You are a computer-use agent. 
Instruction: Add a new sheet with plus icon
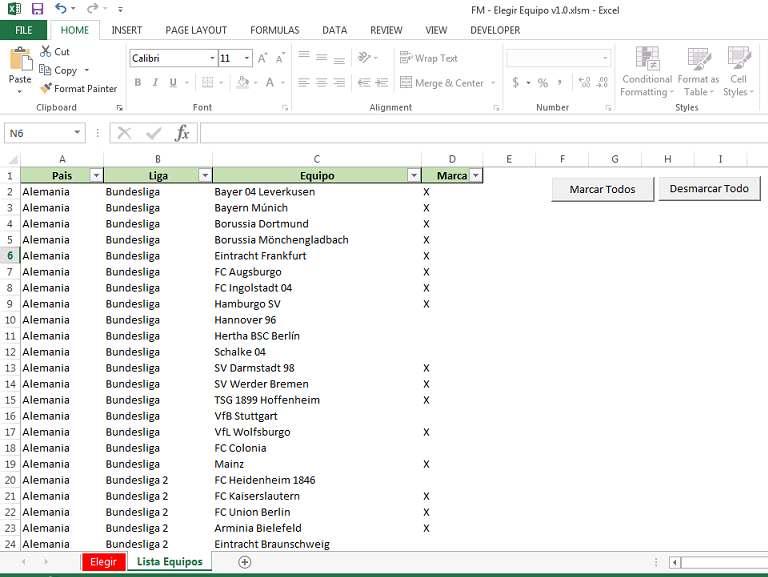245,562
